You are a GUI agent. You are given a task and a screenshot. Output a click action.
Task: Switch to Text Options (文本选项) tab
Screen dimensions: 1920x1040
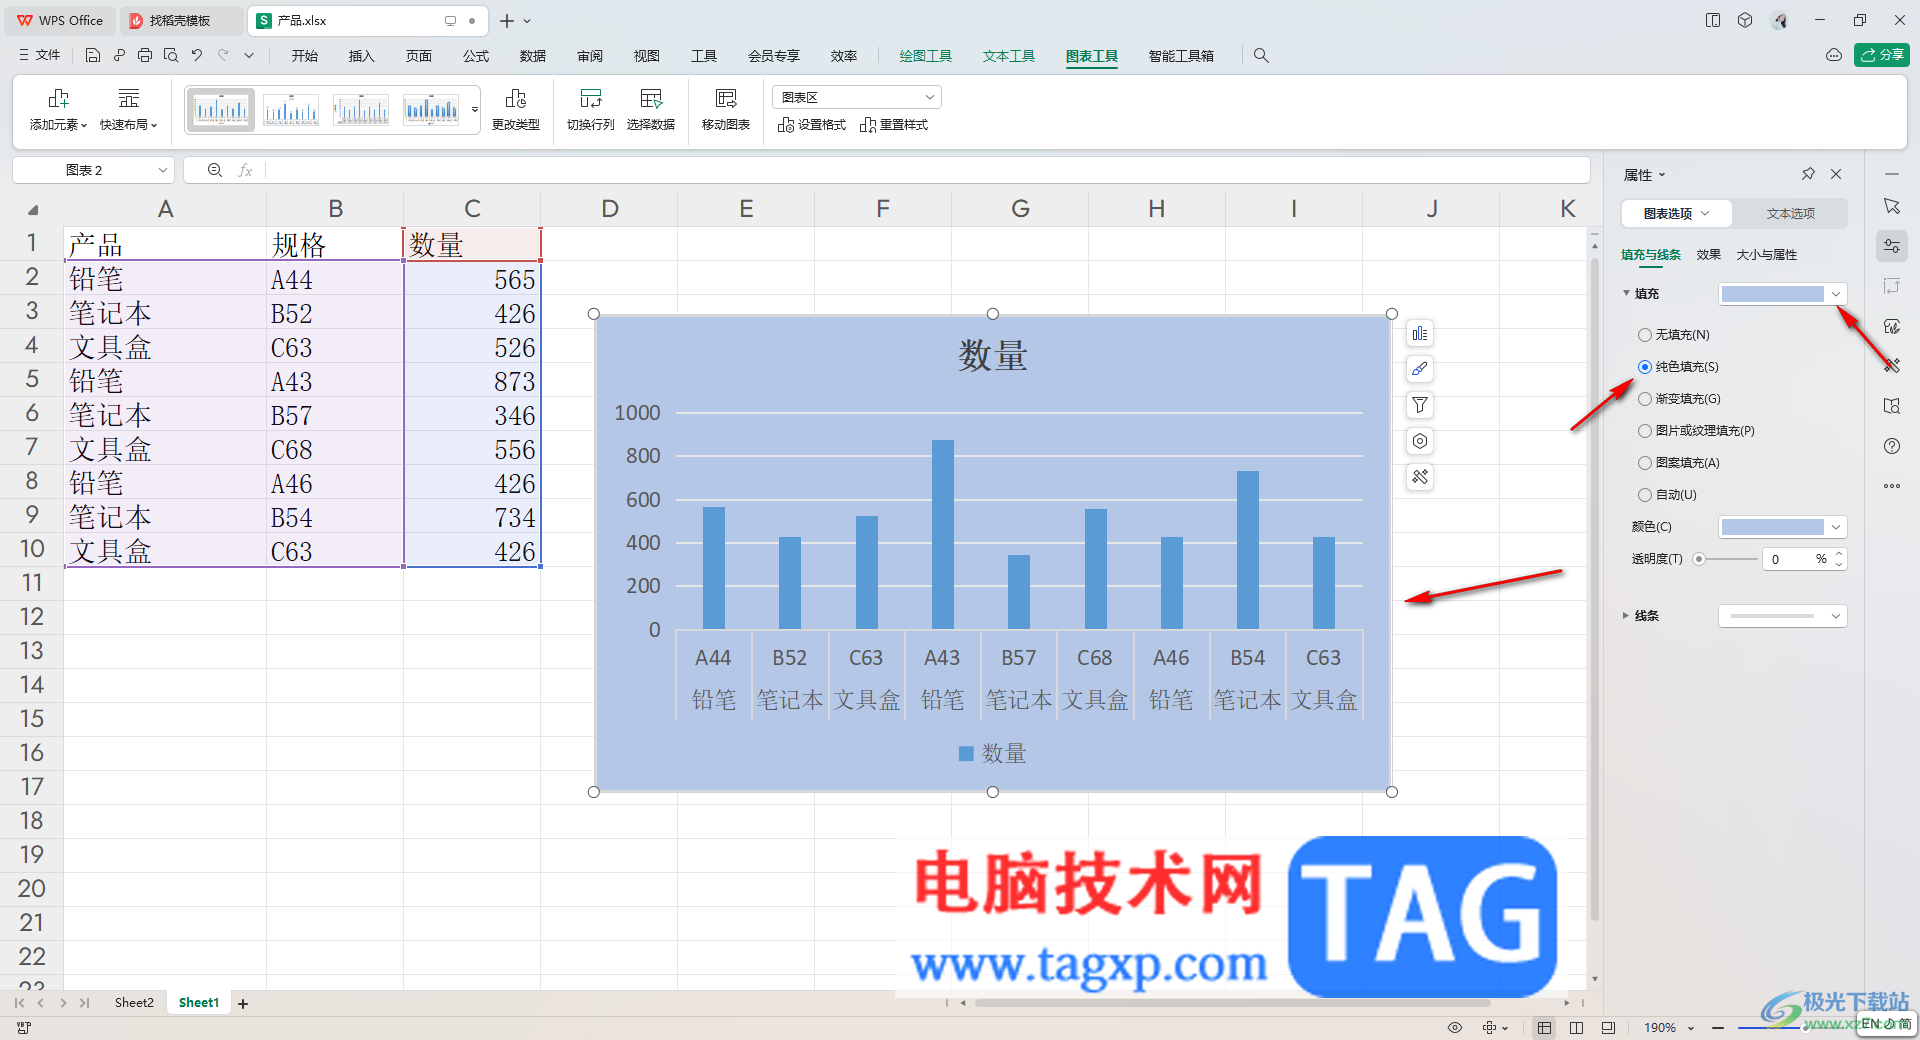point(1790,213)
